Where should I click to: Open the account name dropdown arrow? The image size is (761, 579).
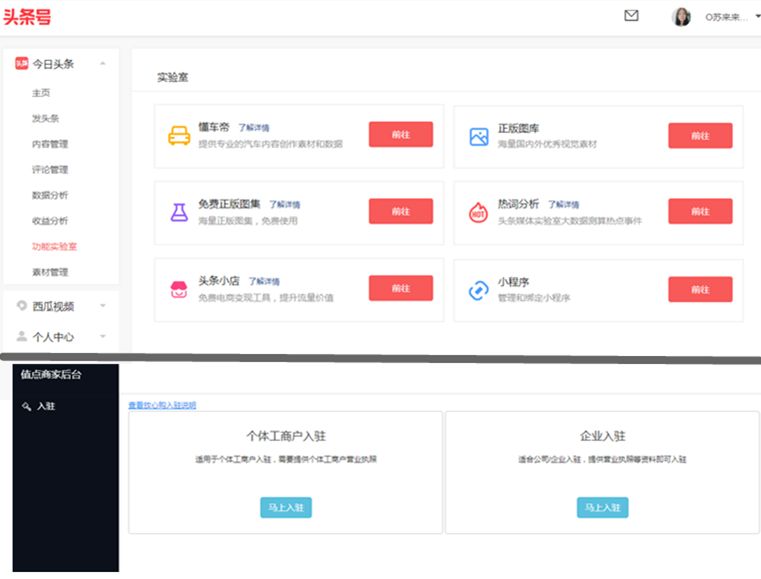click(x=758, y=17)
